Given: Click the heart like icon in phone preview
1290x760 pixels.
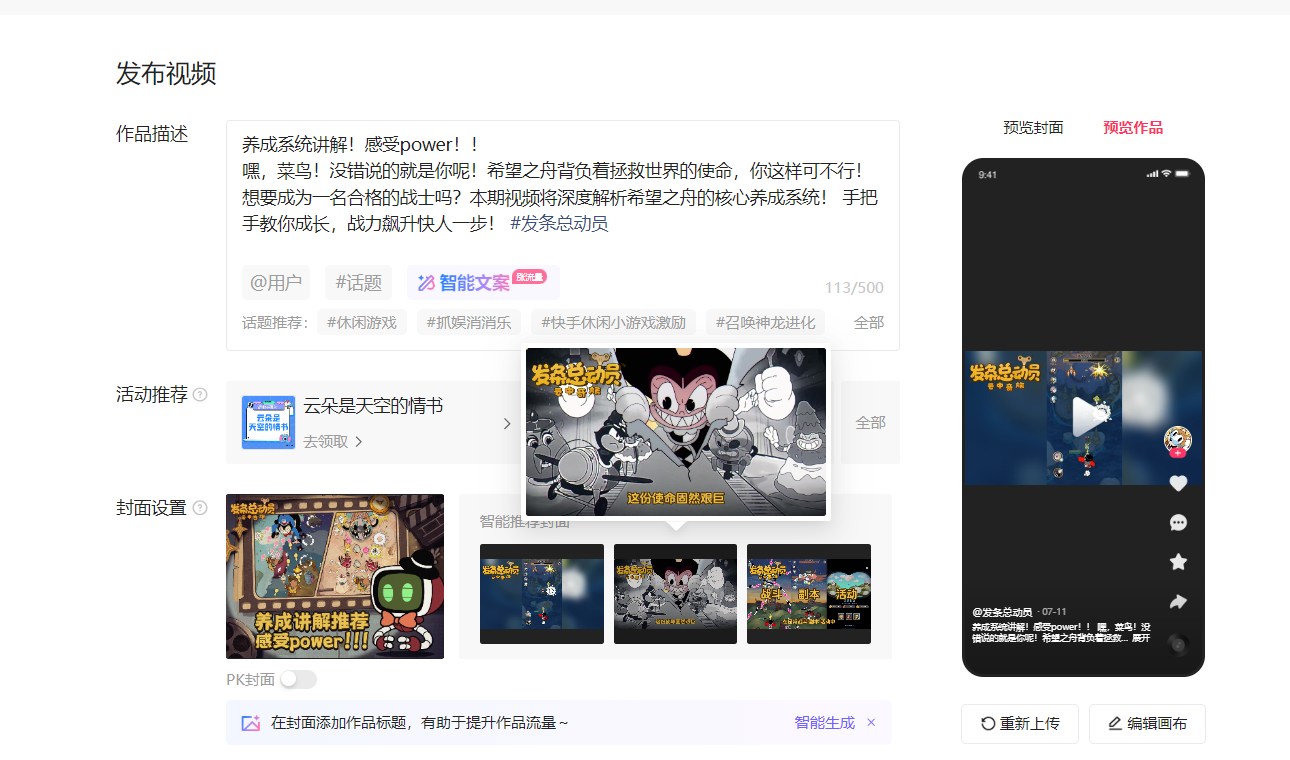Looking at the screenshot, I should (1178, 483).
